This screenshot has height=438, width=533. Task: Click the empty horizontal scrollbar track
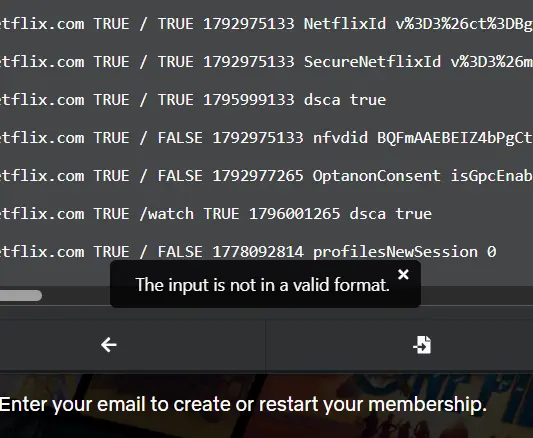tap(476, 296)
